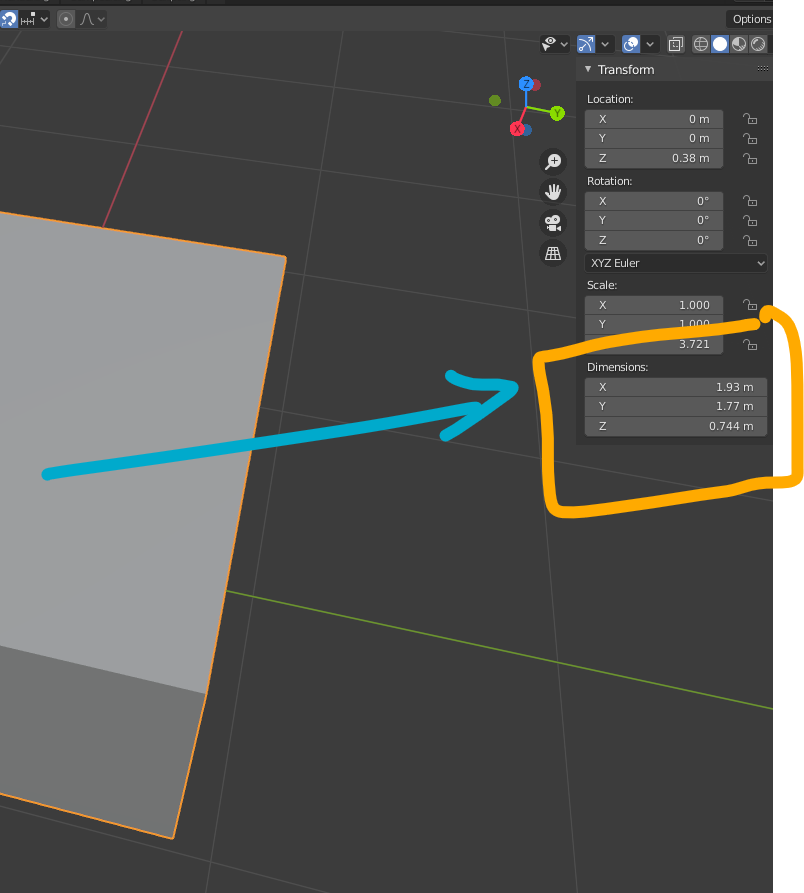
Task: Click the Location X field
Action: tap(654, 119)
